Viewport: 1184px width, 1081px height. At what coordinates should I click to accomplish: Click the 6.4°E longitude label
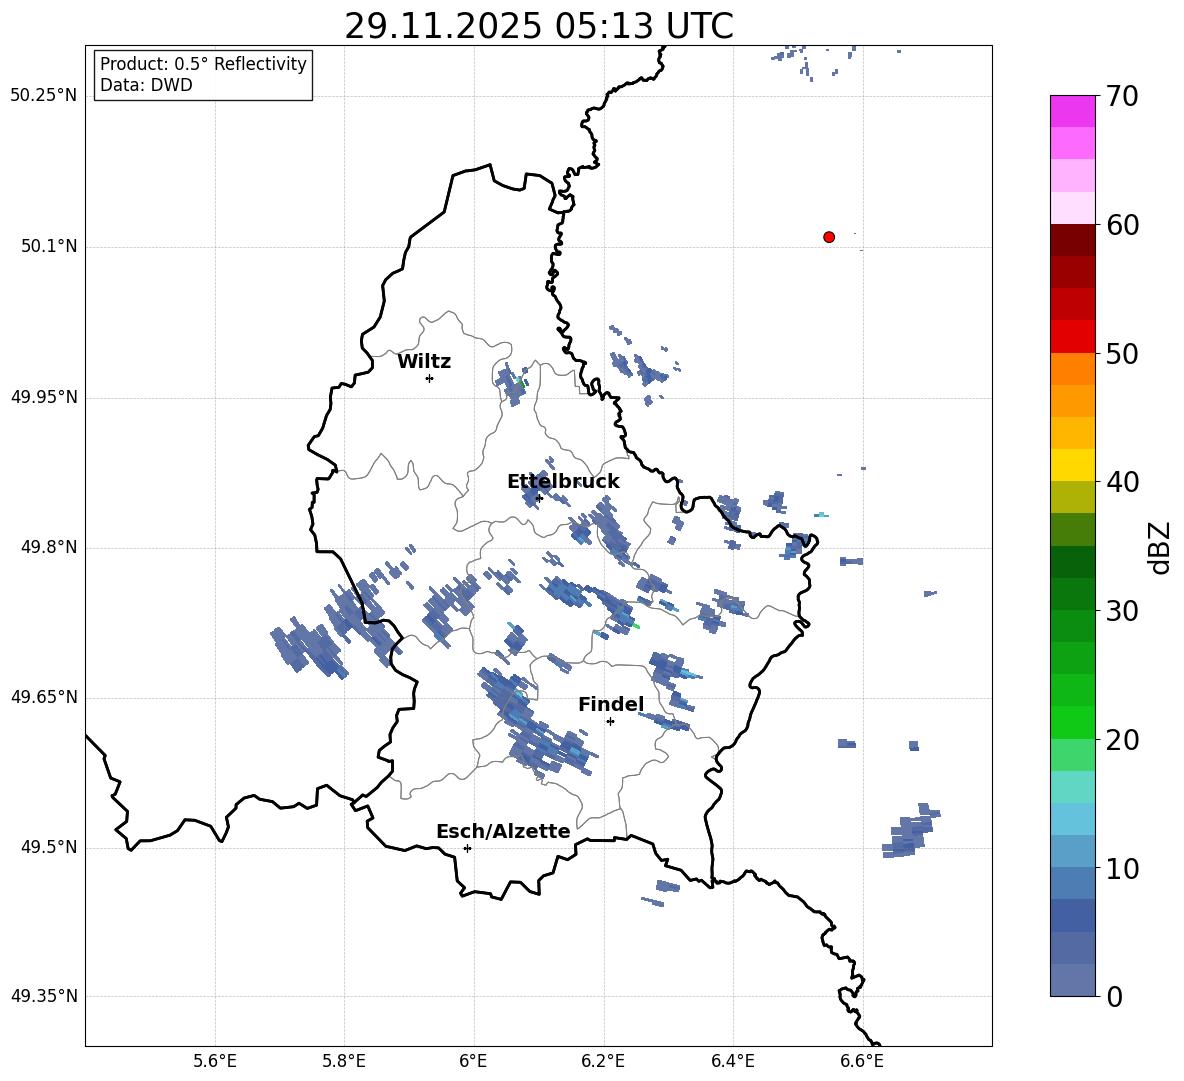(732, 1061)
